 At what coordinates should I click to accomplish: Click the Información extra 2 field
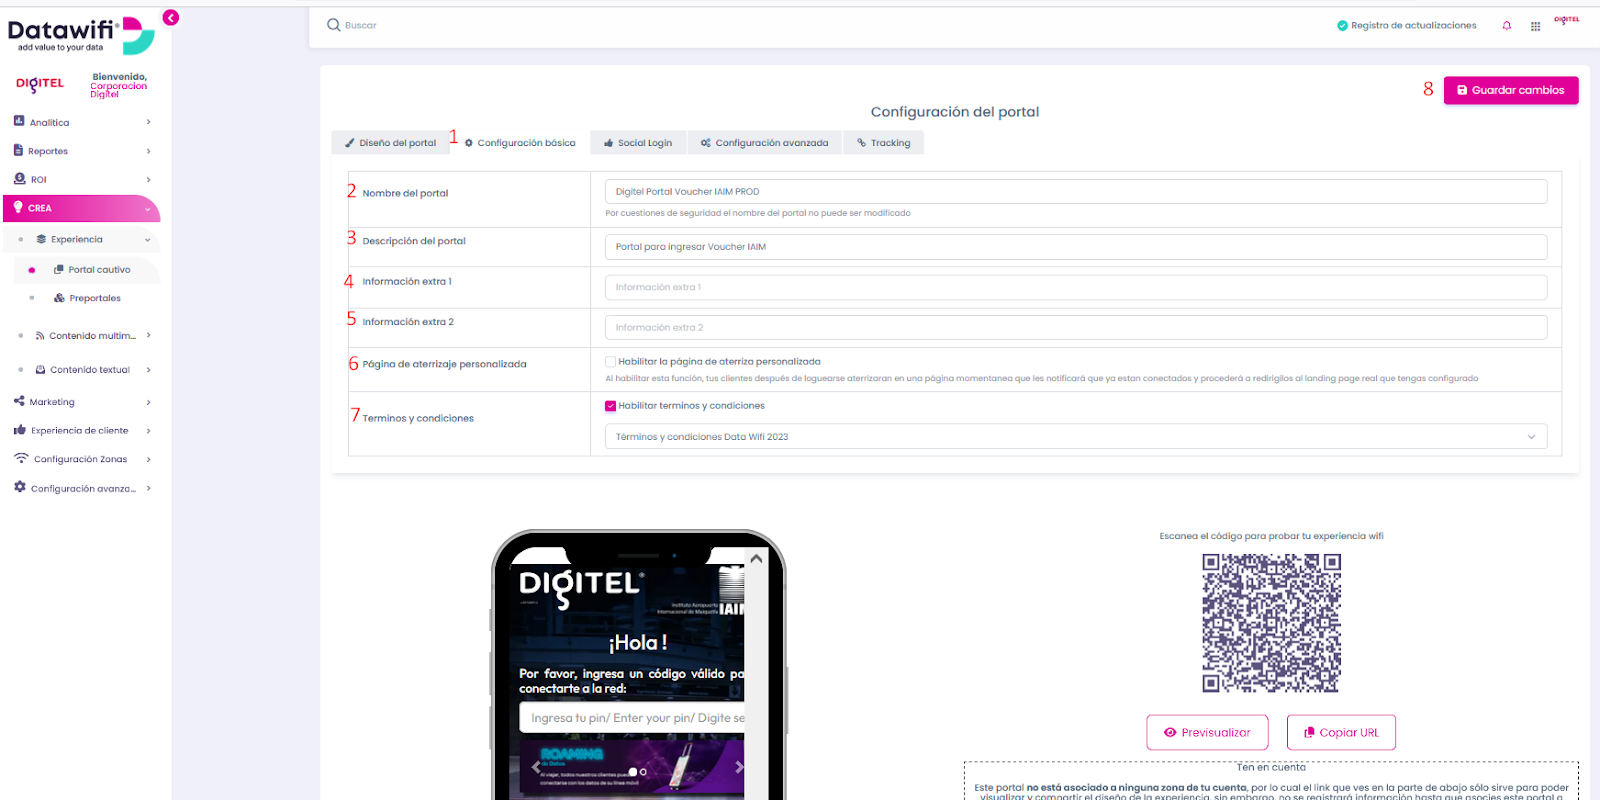tap(1076, 328)
